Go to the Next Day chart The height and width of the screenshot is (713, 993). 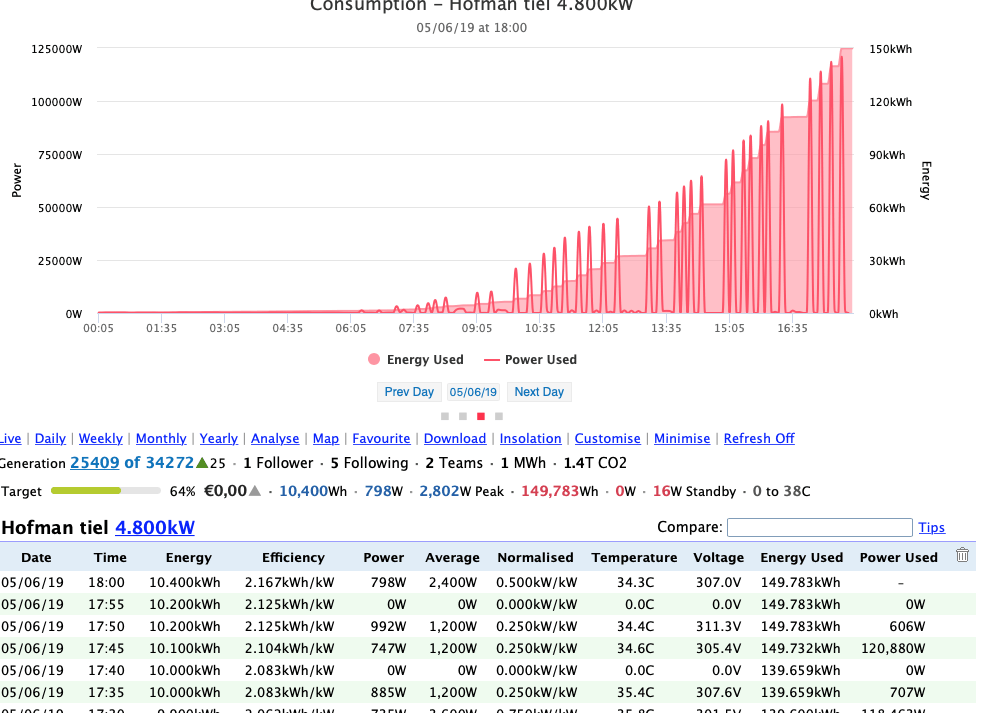pyautogui.click(x=539, y=392)
